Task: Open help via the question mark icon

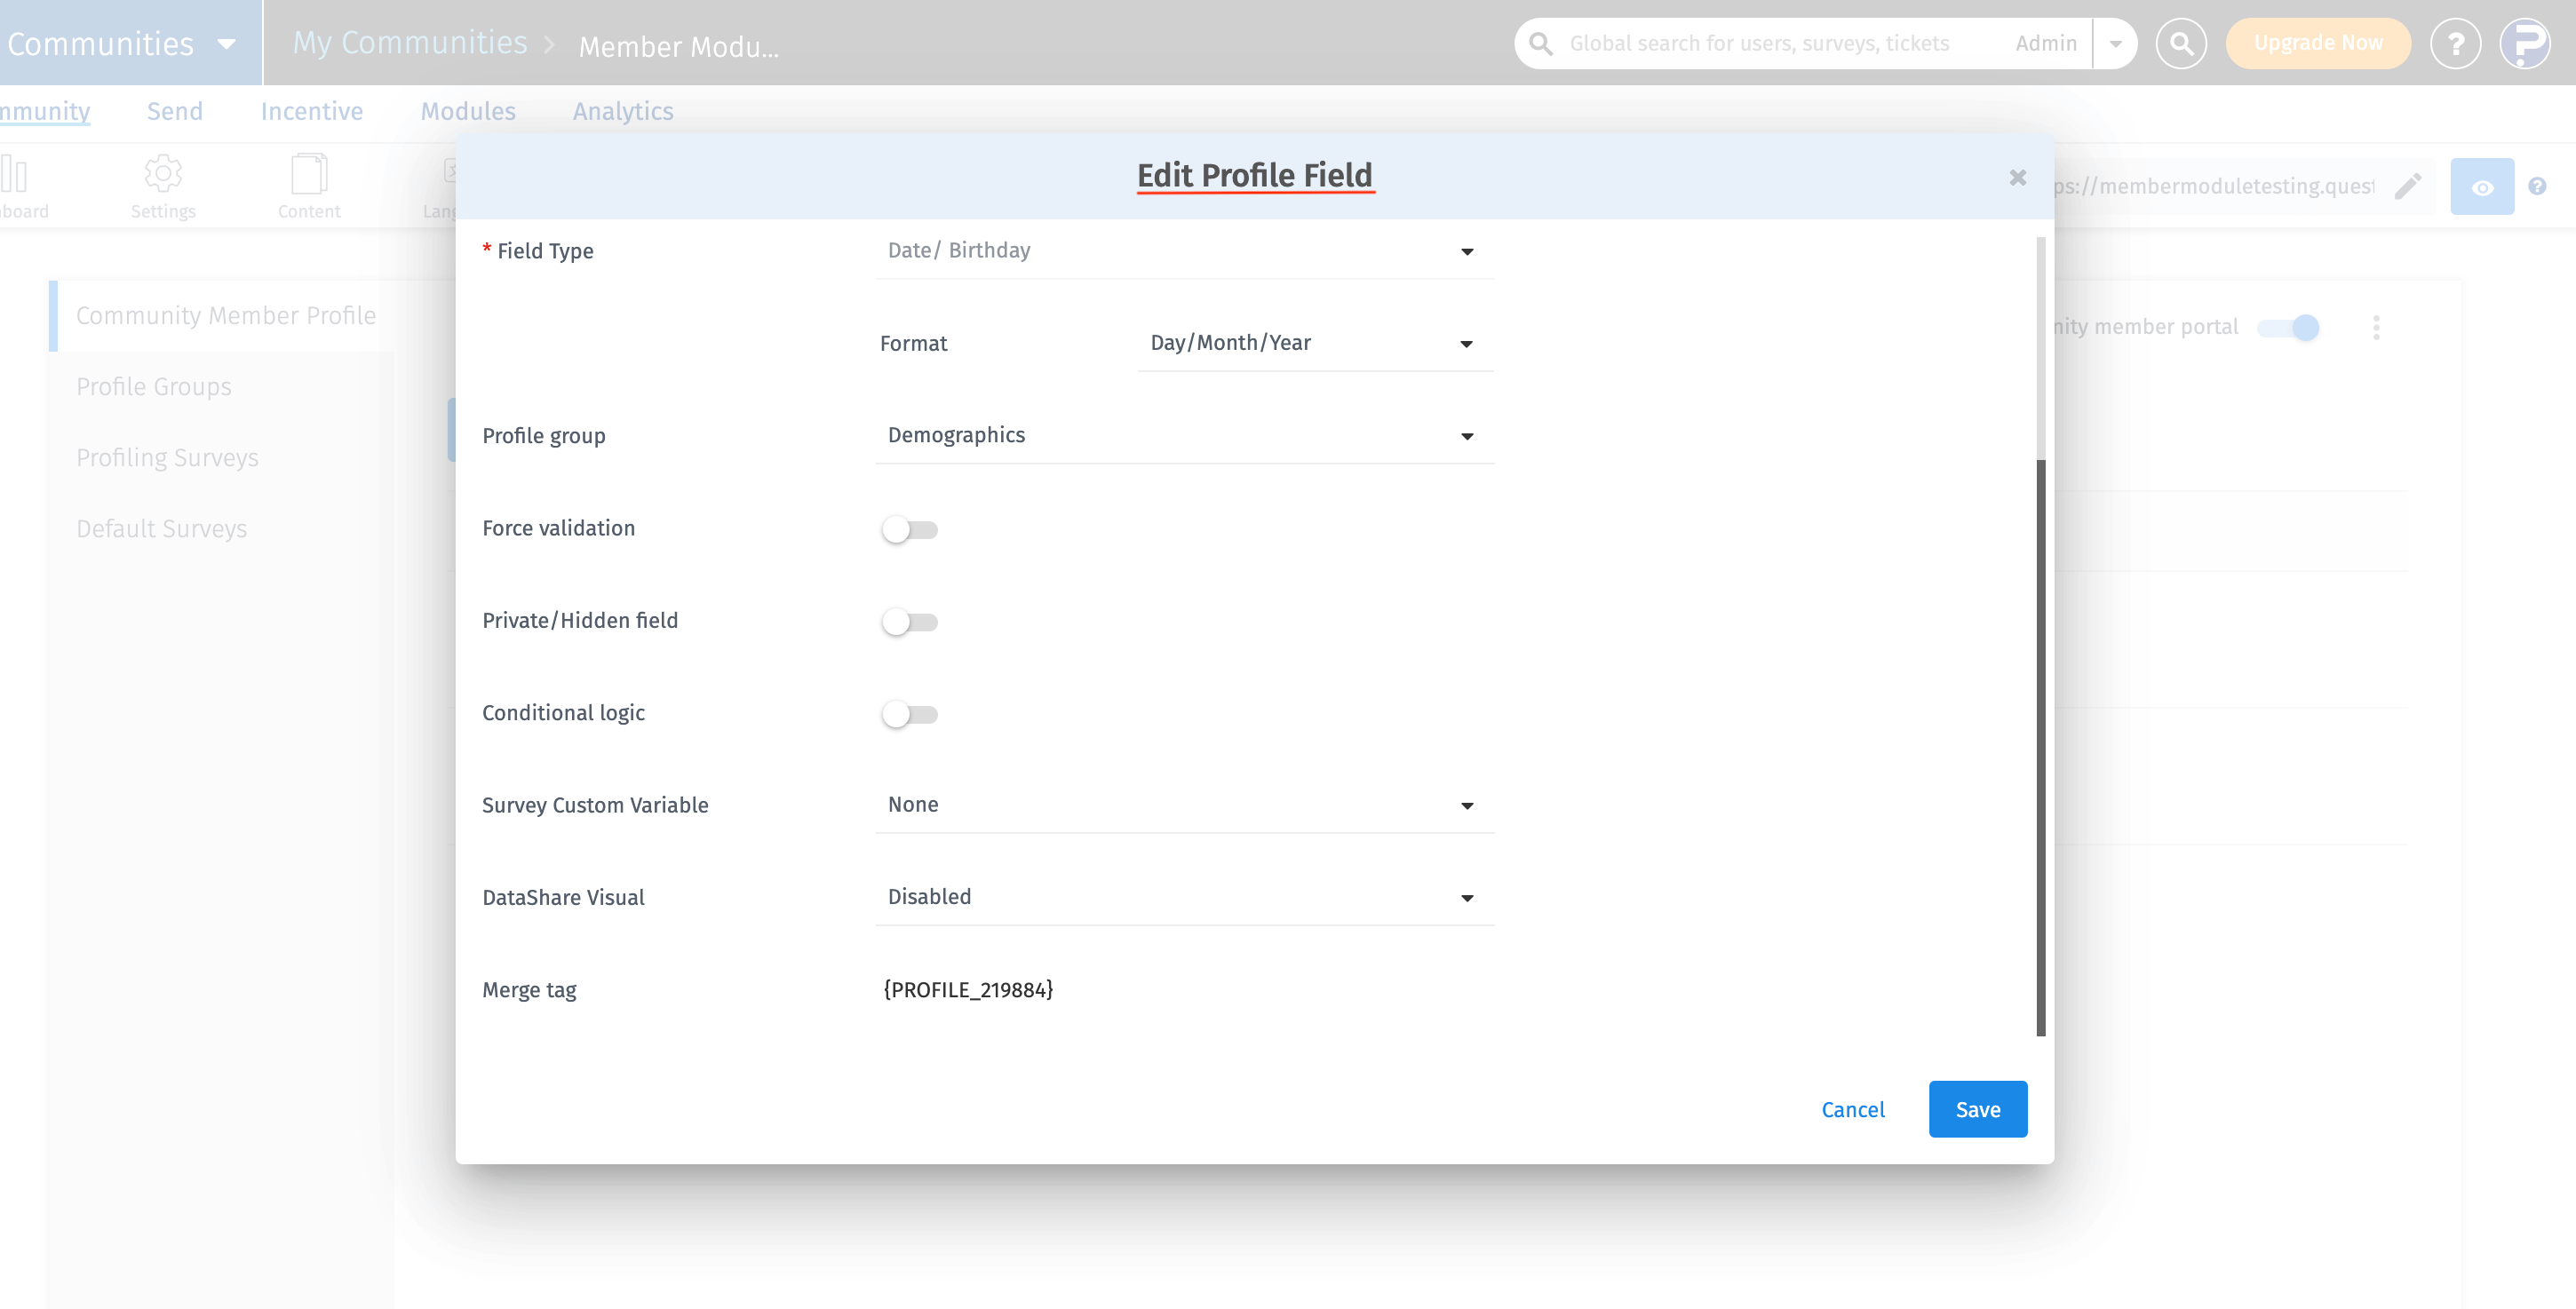Action: pos(2539,186)
